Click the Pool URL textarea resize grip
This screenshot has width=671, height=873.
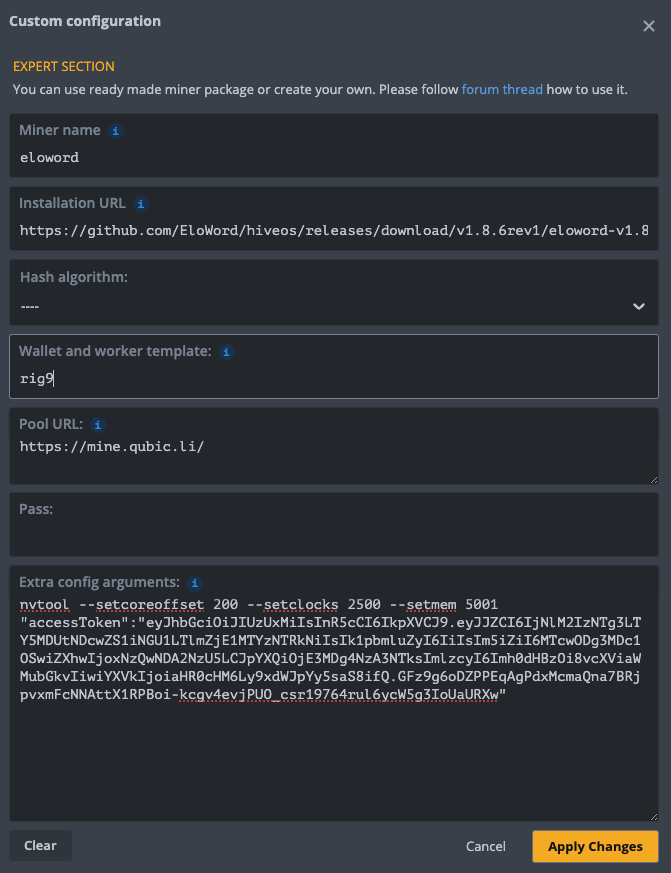coord(655,481)
